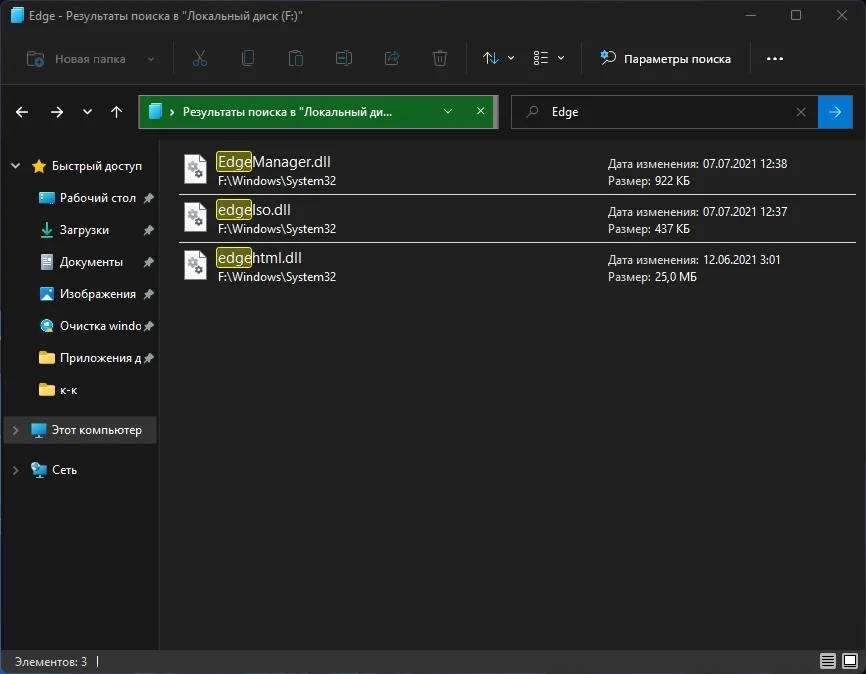Expand the Новая папка dropdown arrow

(151, 59)
